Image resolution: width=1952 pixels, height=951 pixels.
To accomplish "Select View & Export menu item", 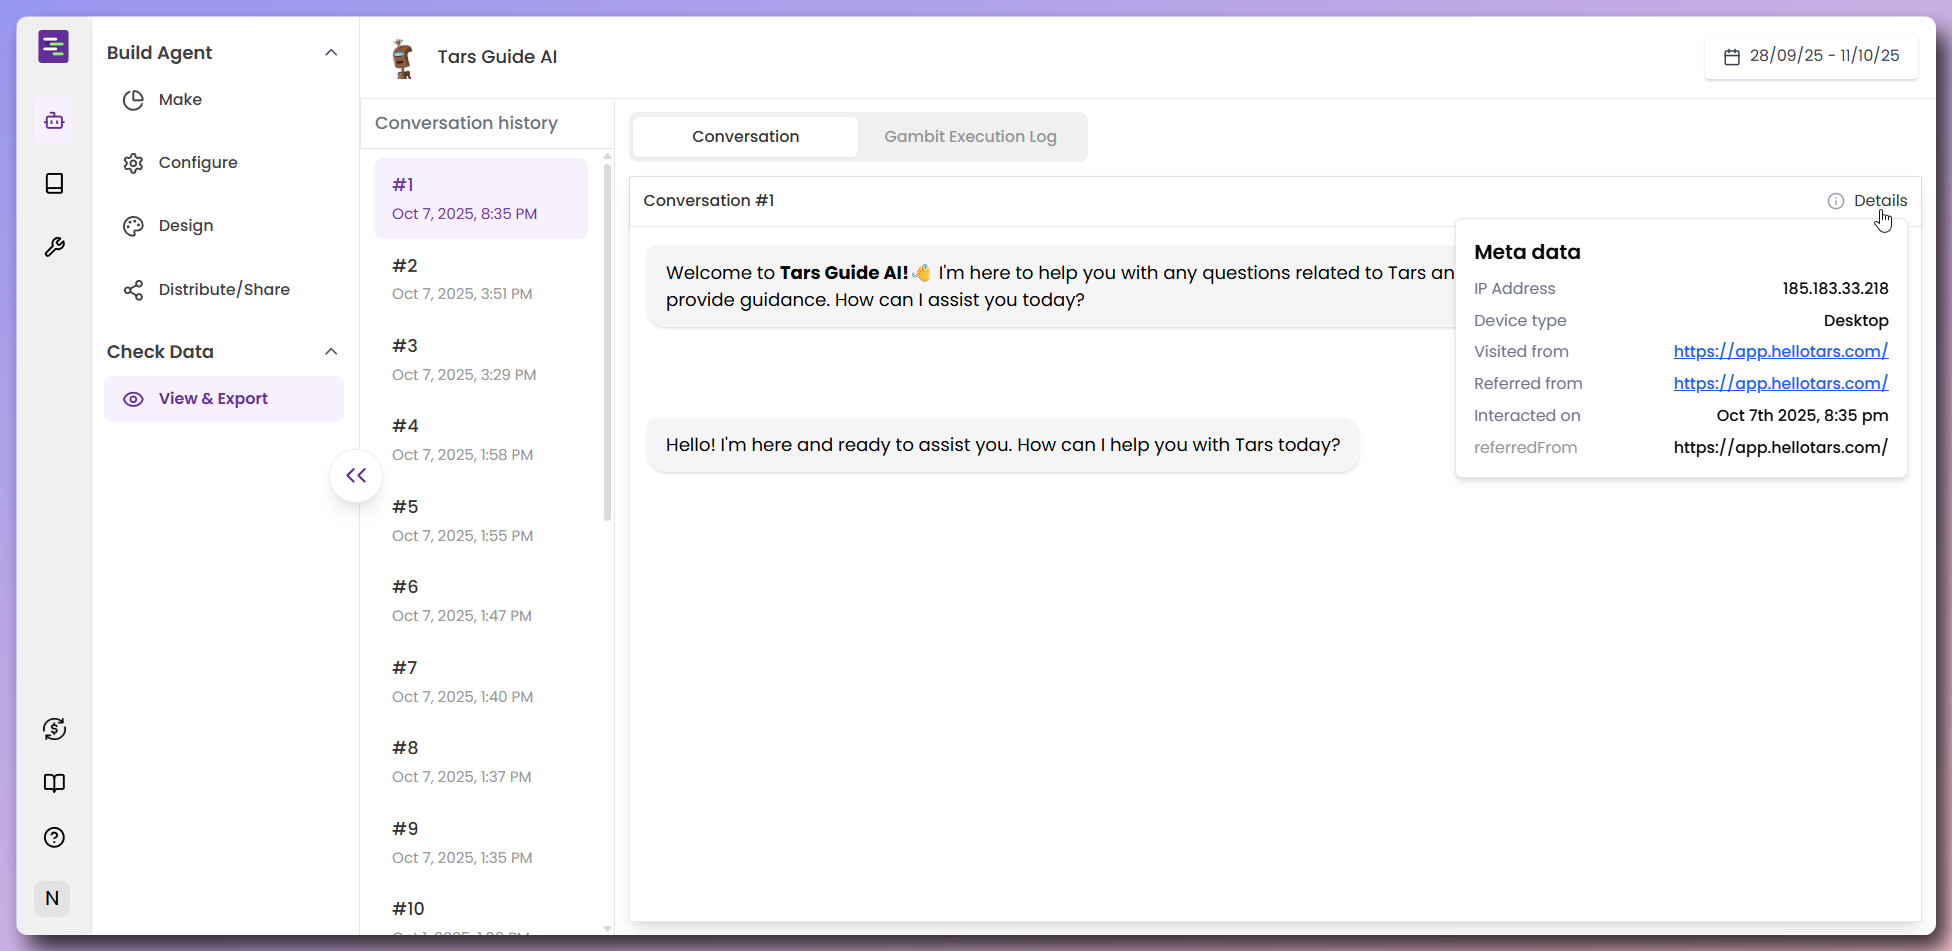I will click(x=224, y=399).
